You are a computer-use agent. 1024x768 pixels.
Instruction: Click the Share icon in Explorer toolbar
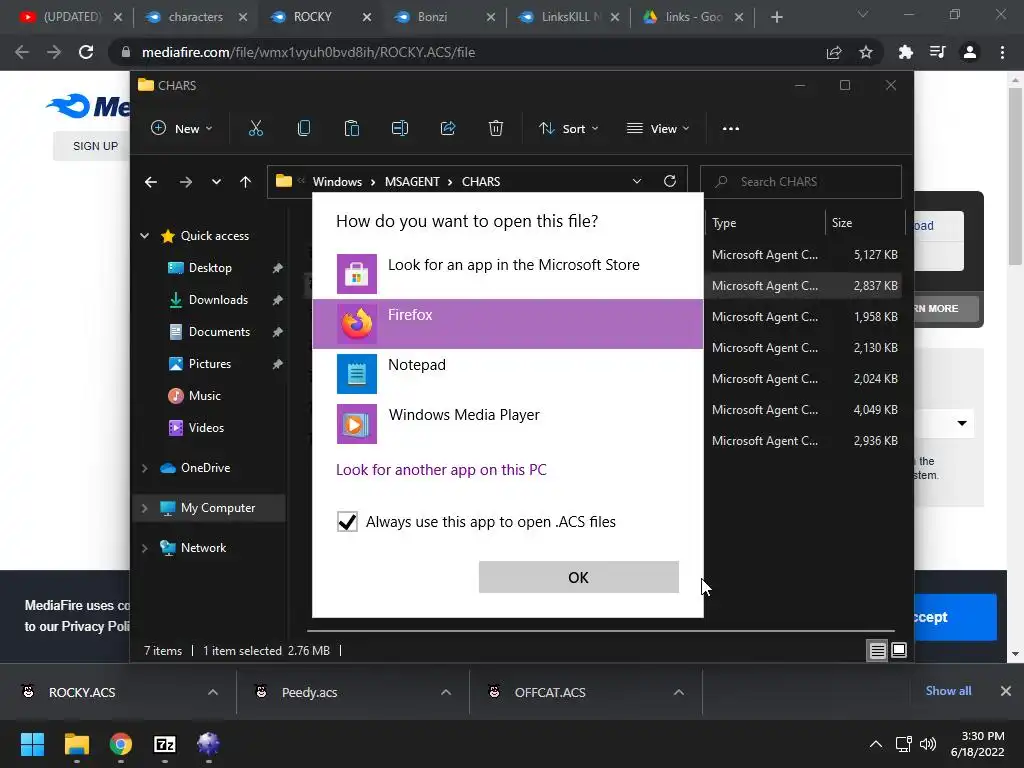pyautogui.click(x=448, y=129)
